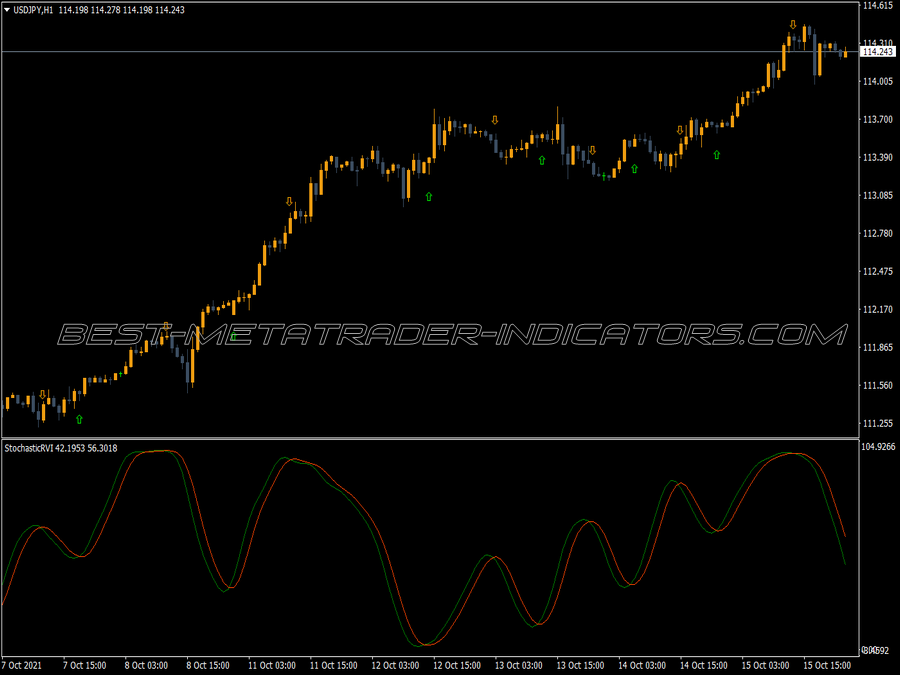Open the chart menu triangle beside USDJPY,H1
Screen dimensions: 900x675
[7, 10]
